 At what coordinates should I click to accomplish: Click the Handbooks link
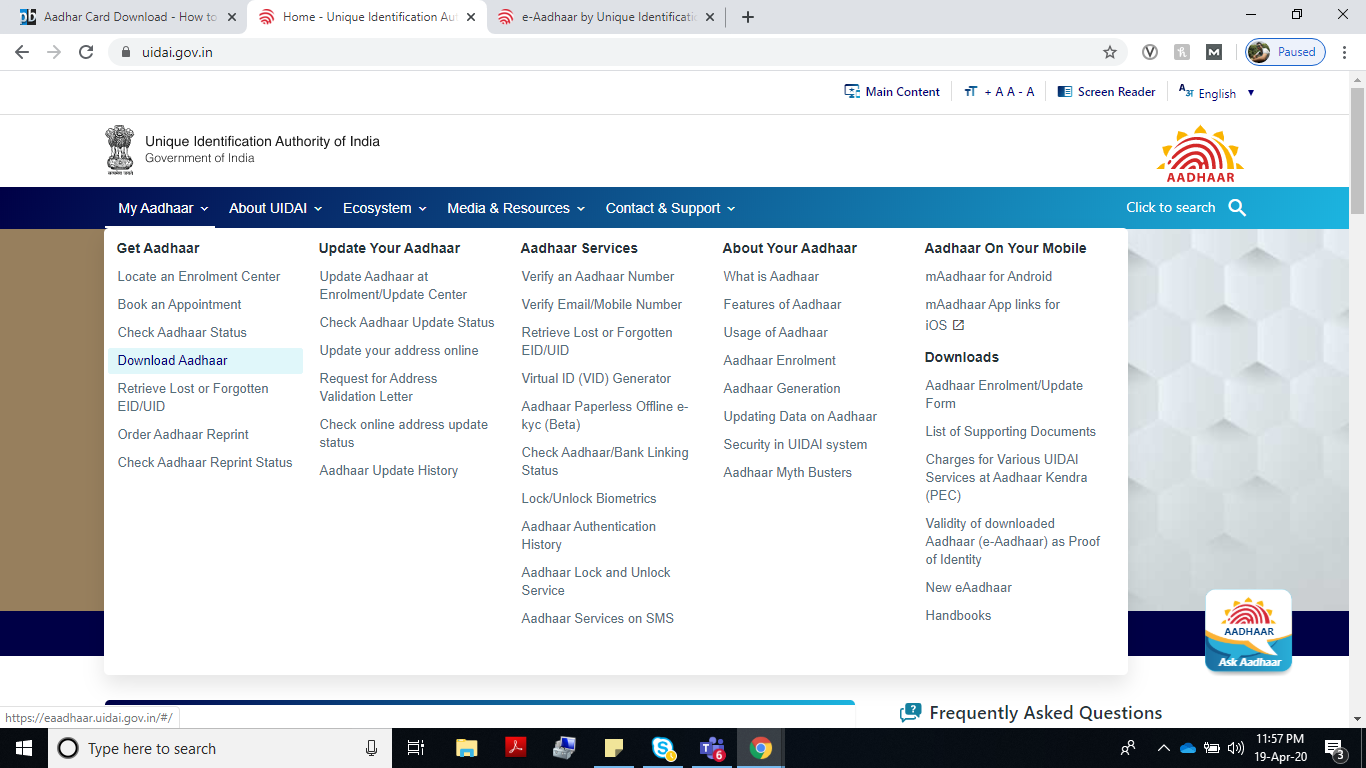pyautogui.click(x=958, y=615)
